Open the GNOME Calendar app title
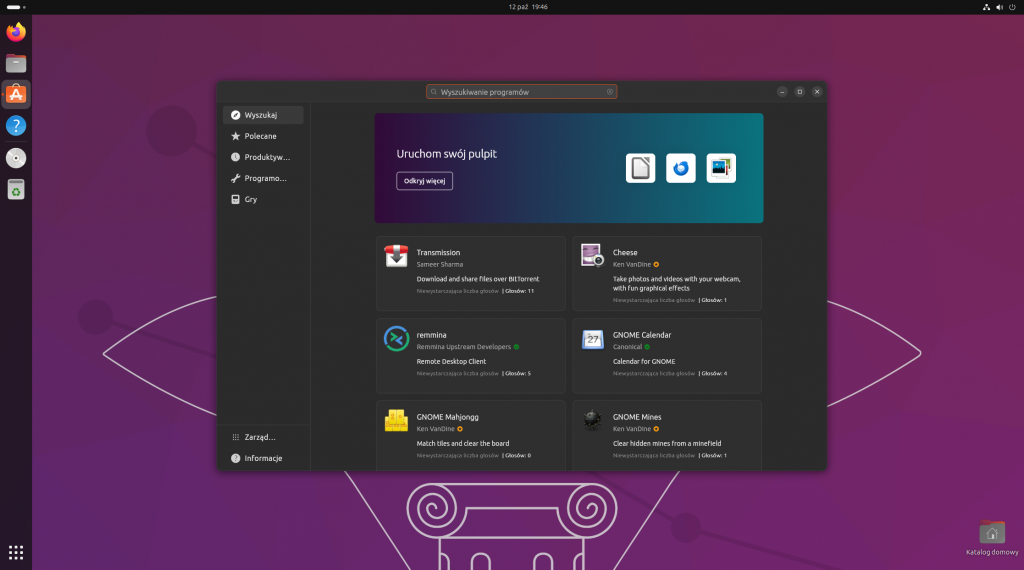Viewport: 1024px width, 570px height. tap(642, 335)
